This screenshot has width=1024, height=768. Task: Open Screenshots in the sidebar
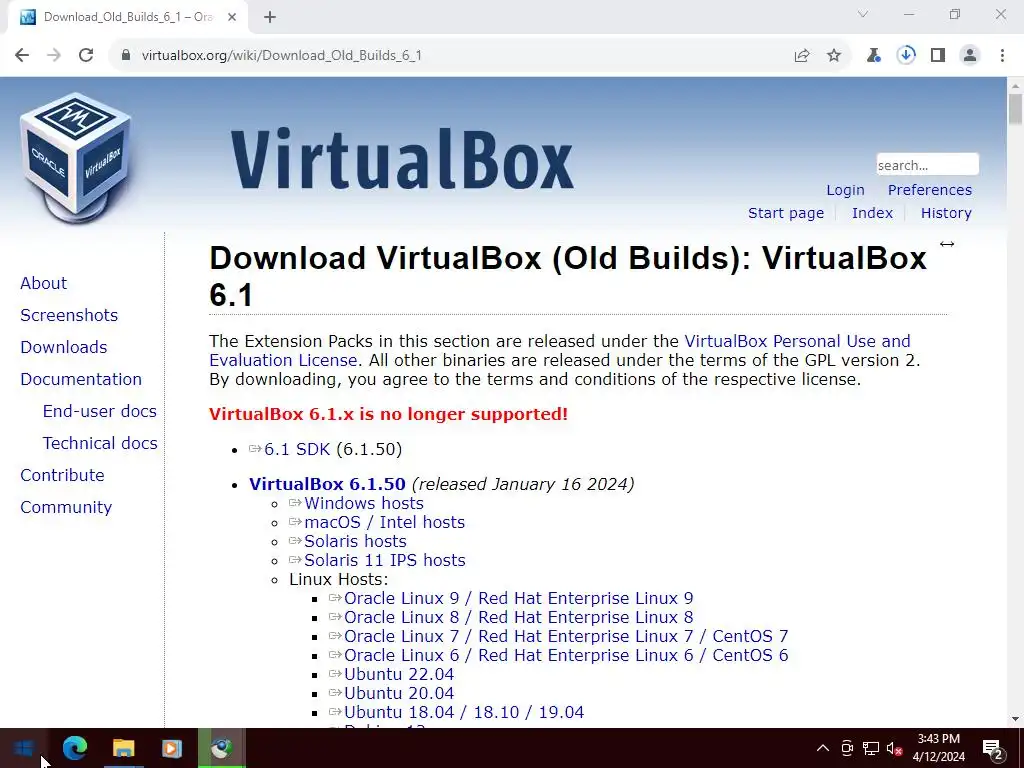coord(69,315)
